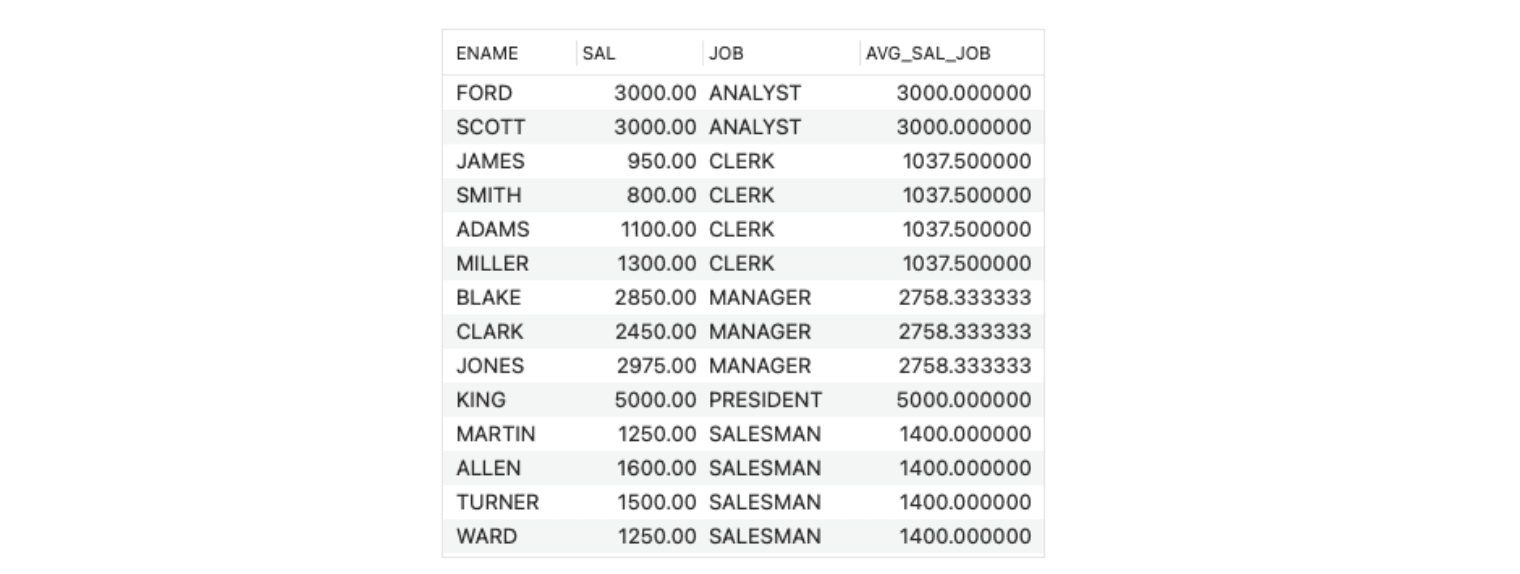Click the 5000.000000 average salary cell

tap(963, 400)
